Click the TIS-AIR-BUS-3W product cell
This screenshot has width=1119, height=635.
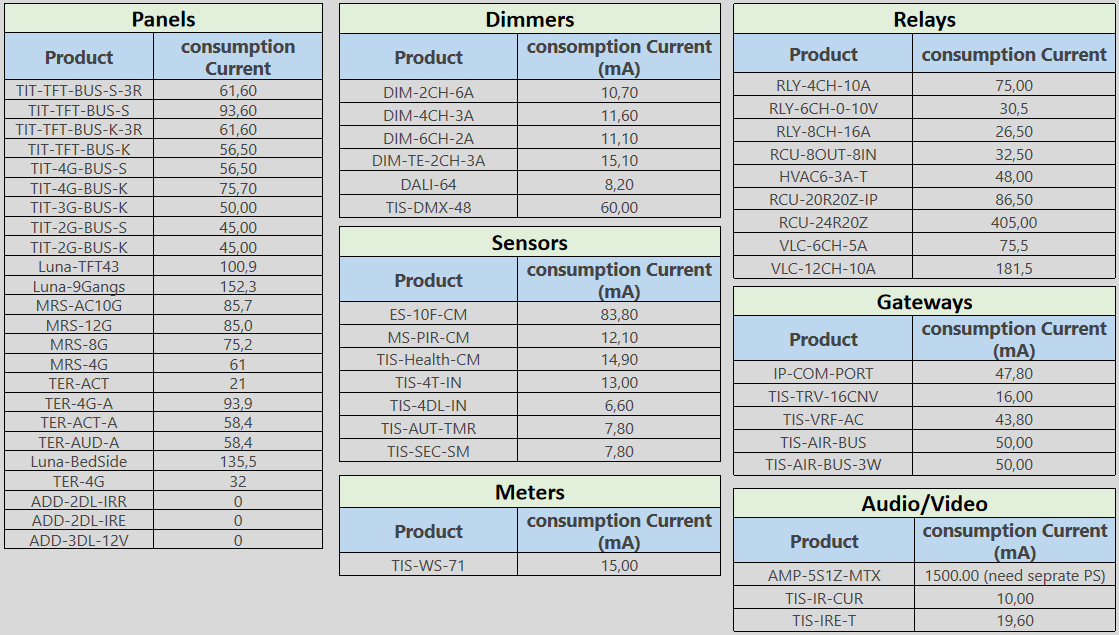822,464
